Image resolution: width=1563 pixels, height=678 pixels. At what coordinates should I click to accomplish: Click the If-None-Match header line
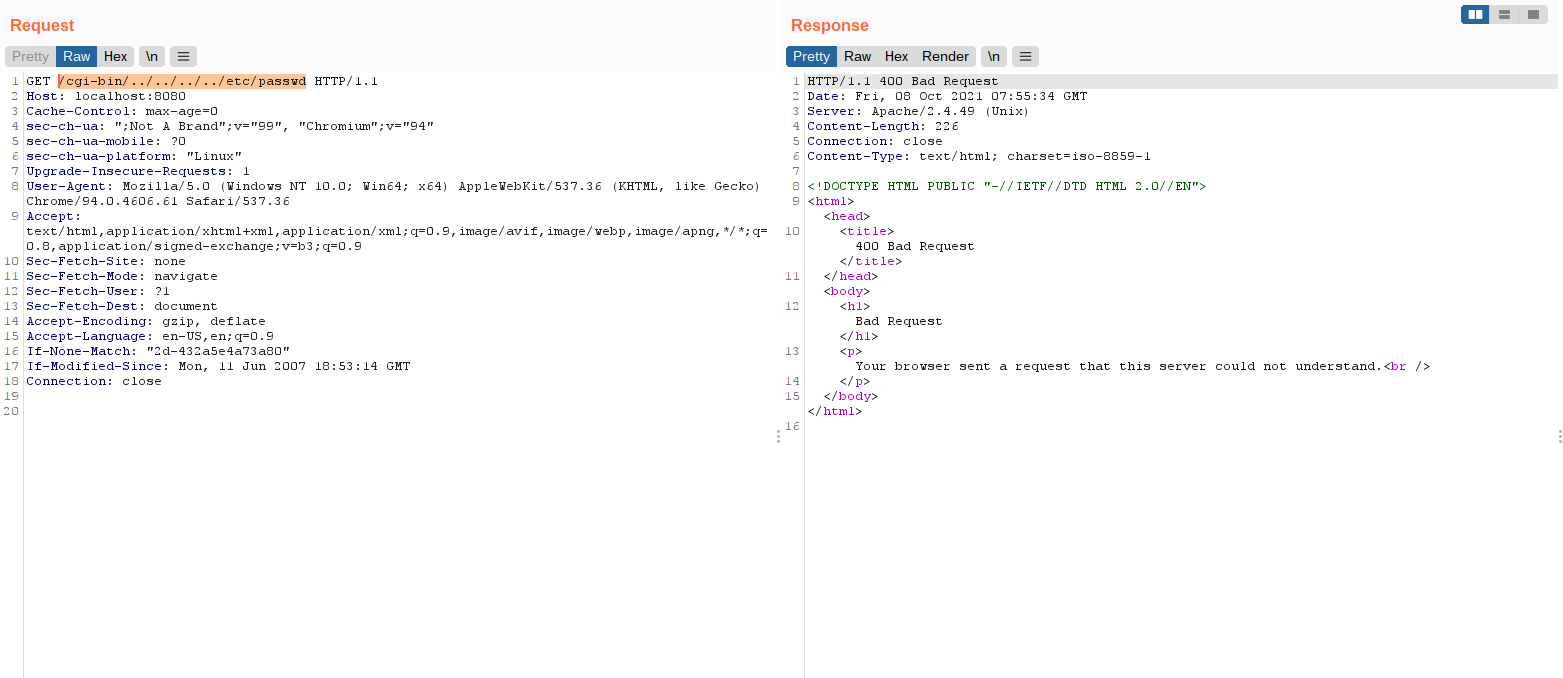coord(158,351)
